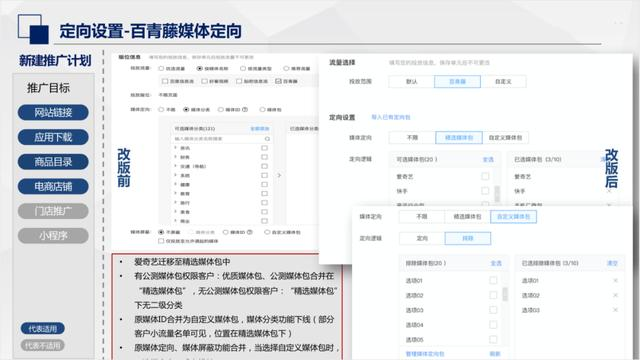Tick the 选项03 checkbox in the exclude list
640x360 pixels.
point(493,310)
